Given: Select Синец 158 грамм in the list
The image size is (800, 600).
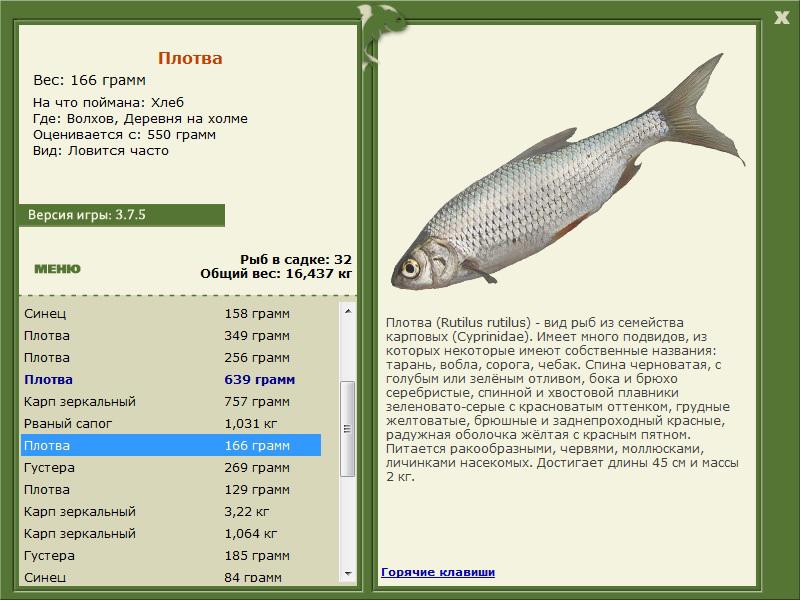Looking at the screenshot, I should click(170, 313).
